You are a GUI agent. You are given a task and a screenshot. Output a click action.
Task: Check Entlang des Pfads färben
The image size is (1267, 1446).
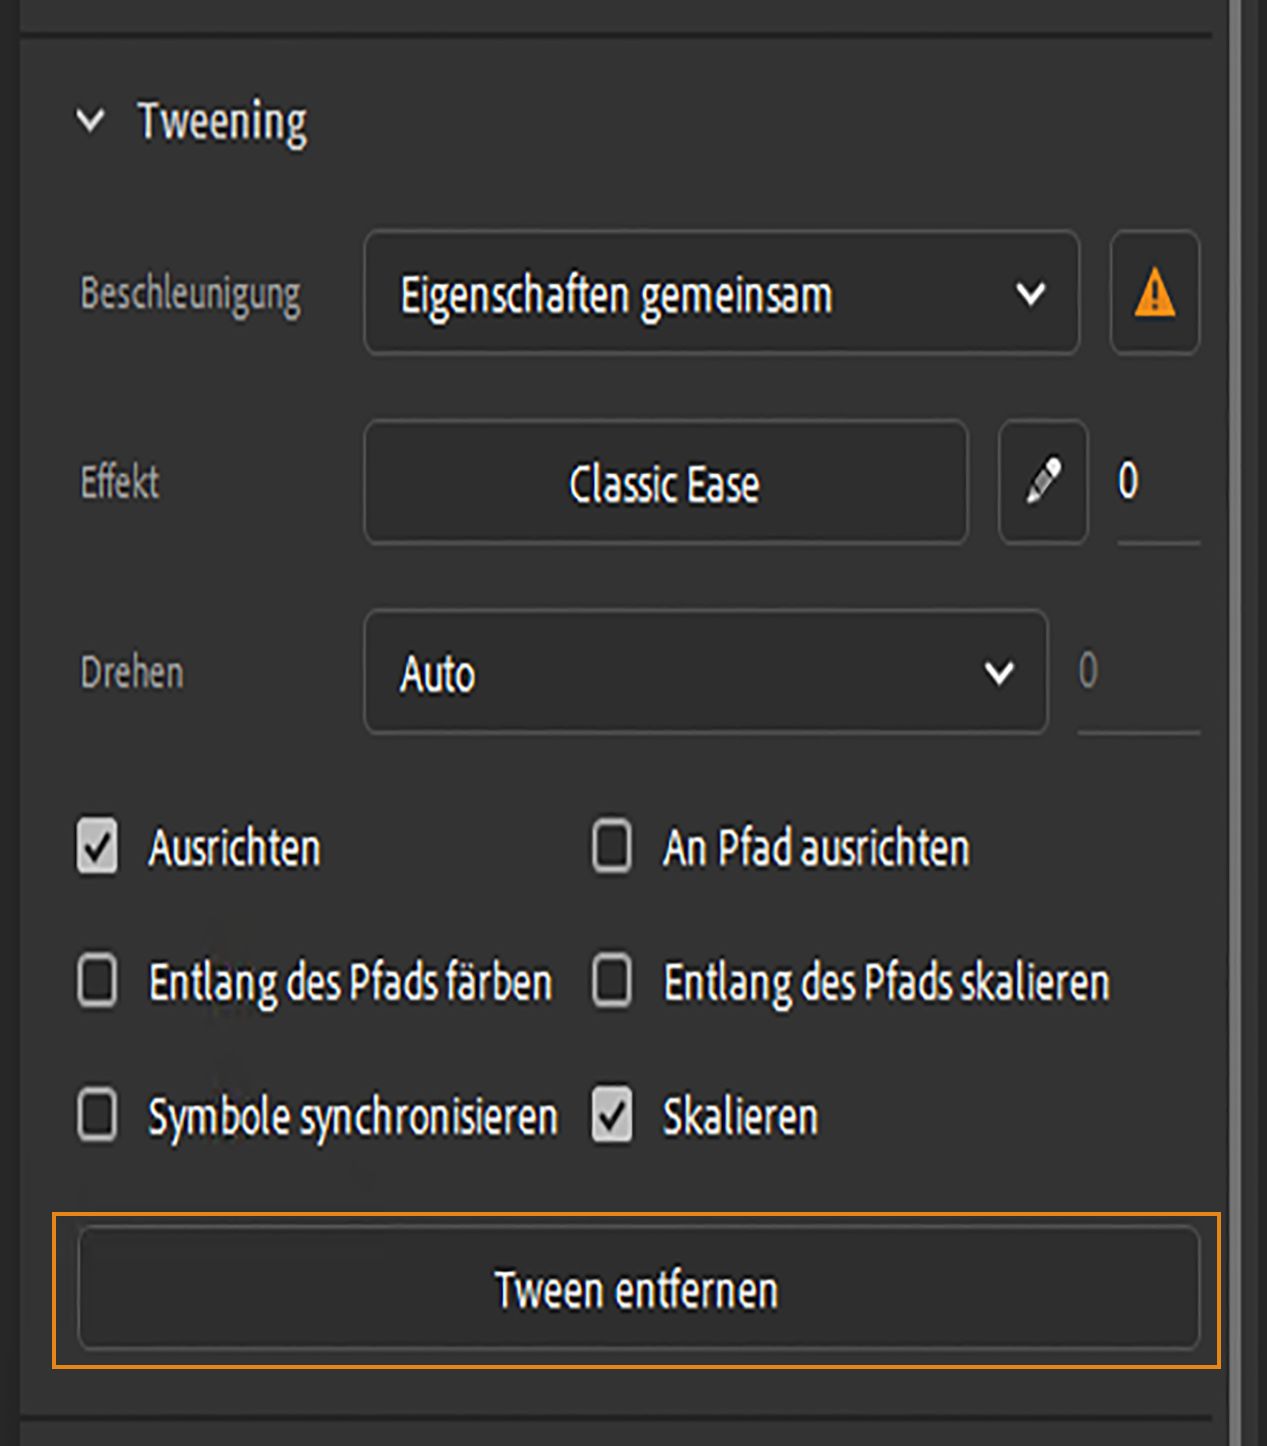[96, 983]
